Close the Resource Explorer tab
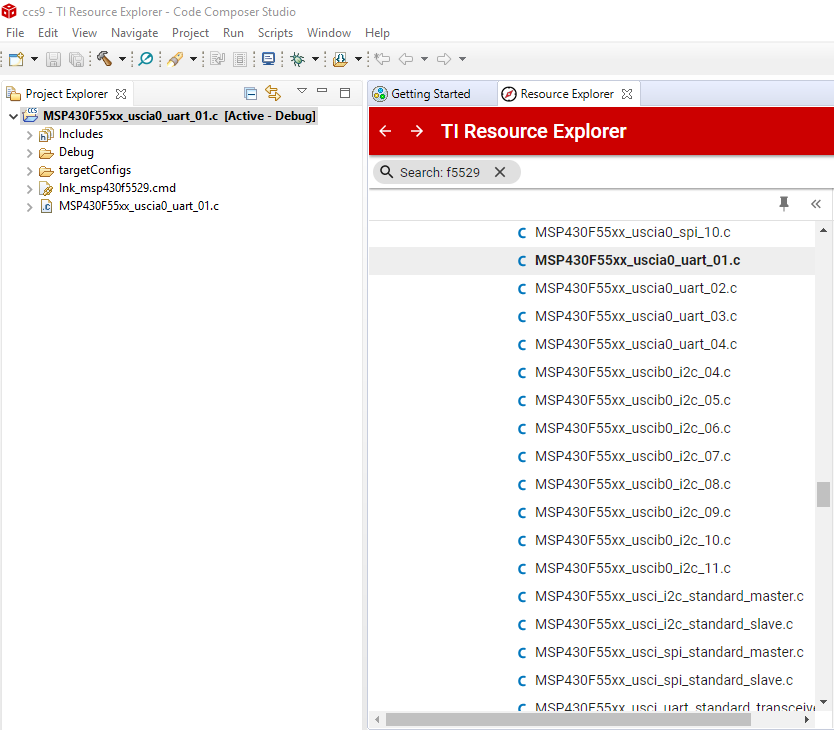The width and height of the screenshot is (834, 730). point(627,94)
